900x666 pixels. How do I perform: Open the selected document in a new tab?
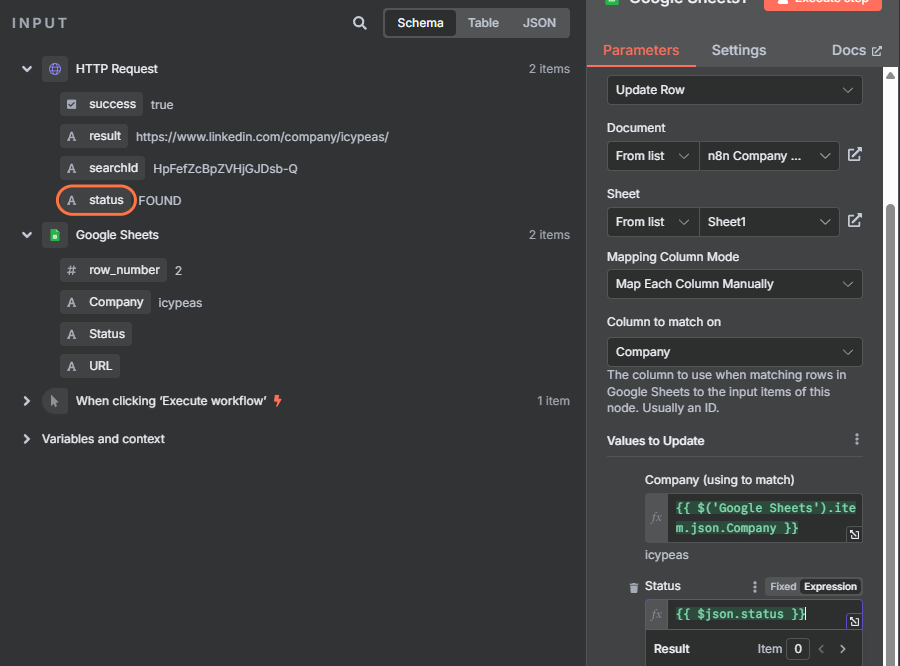[855, 154]
